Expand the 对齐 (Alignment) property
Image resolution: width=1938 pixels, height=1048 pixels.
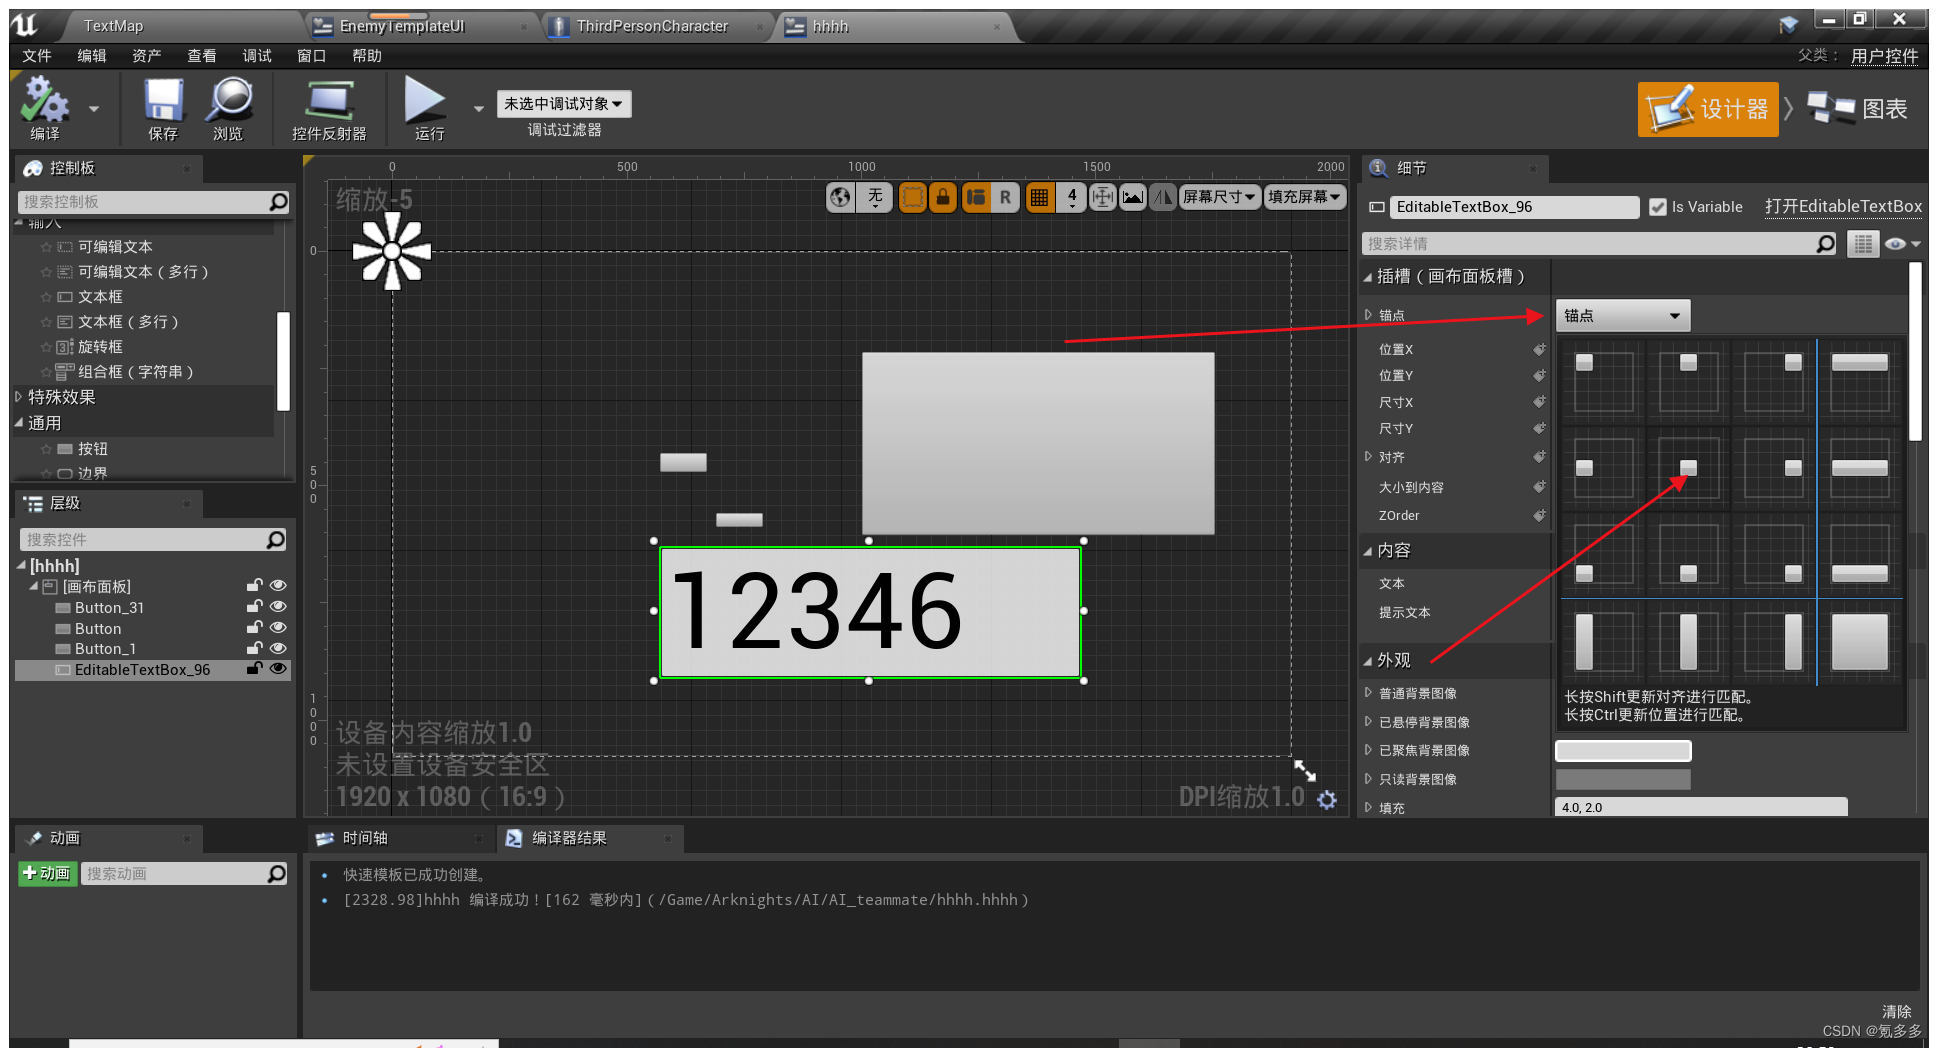[x=1369, y=457]
